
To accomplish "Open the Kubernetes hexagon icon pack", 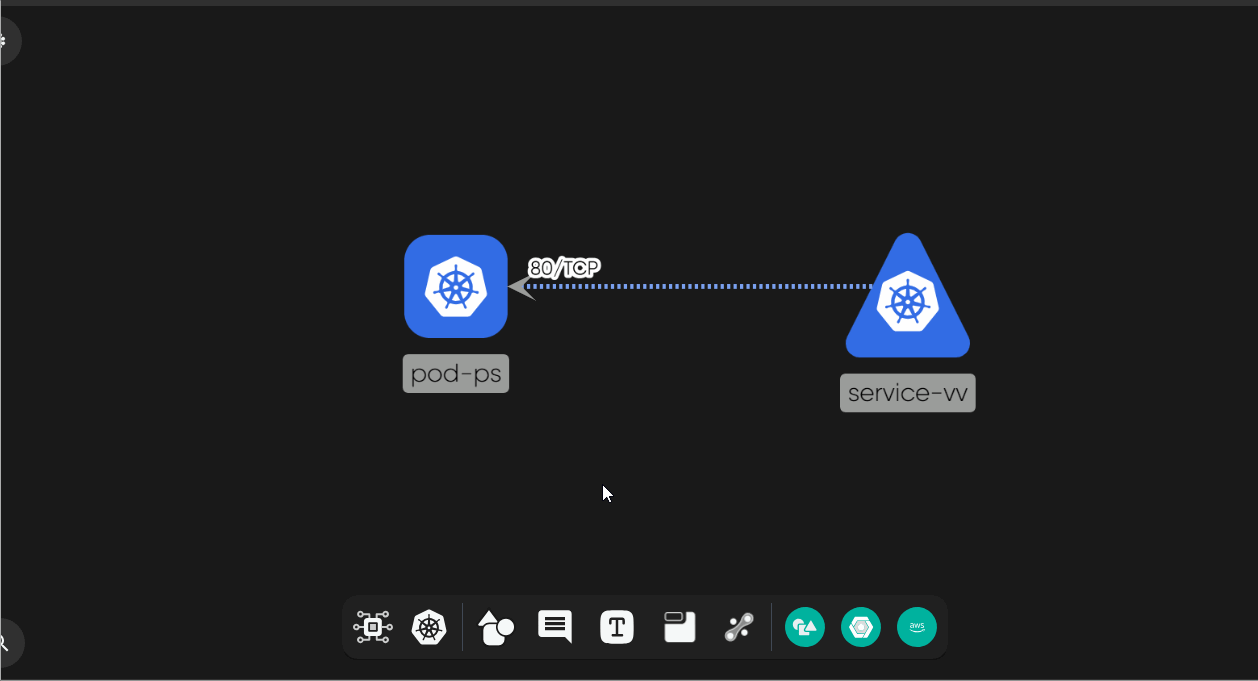I will (861, 627).
